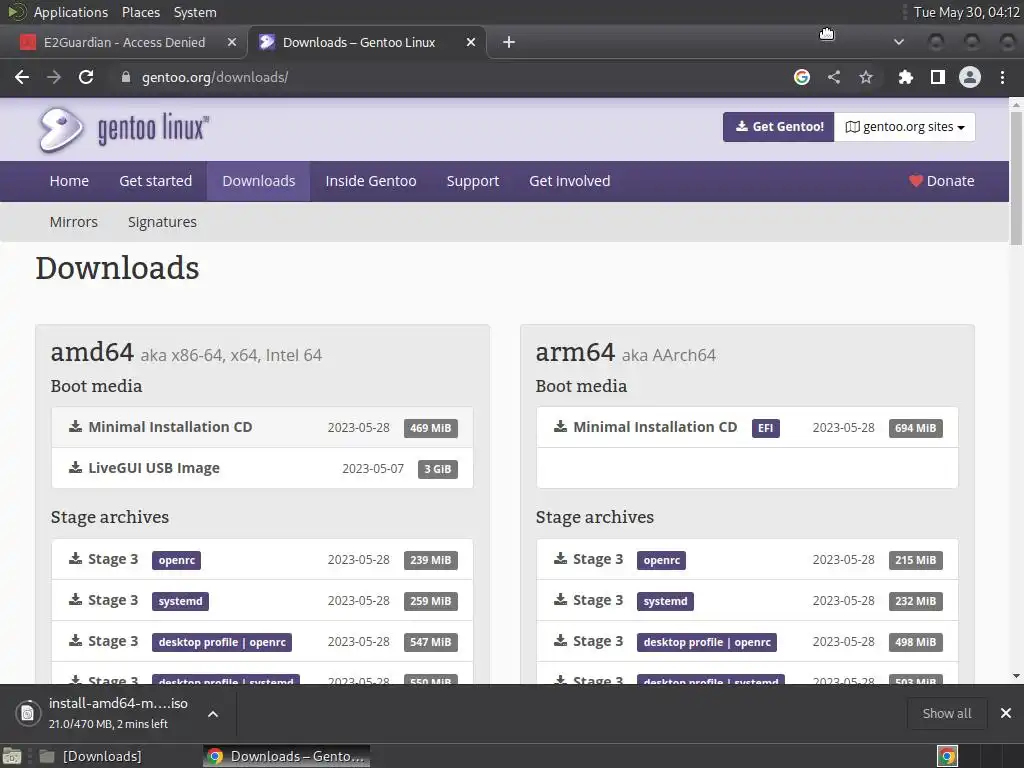Click download icon for amd64 Stage 3 openrc
Viewport: 1024px width, 768px height.
(76, 558)
